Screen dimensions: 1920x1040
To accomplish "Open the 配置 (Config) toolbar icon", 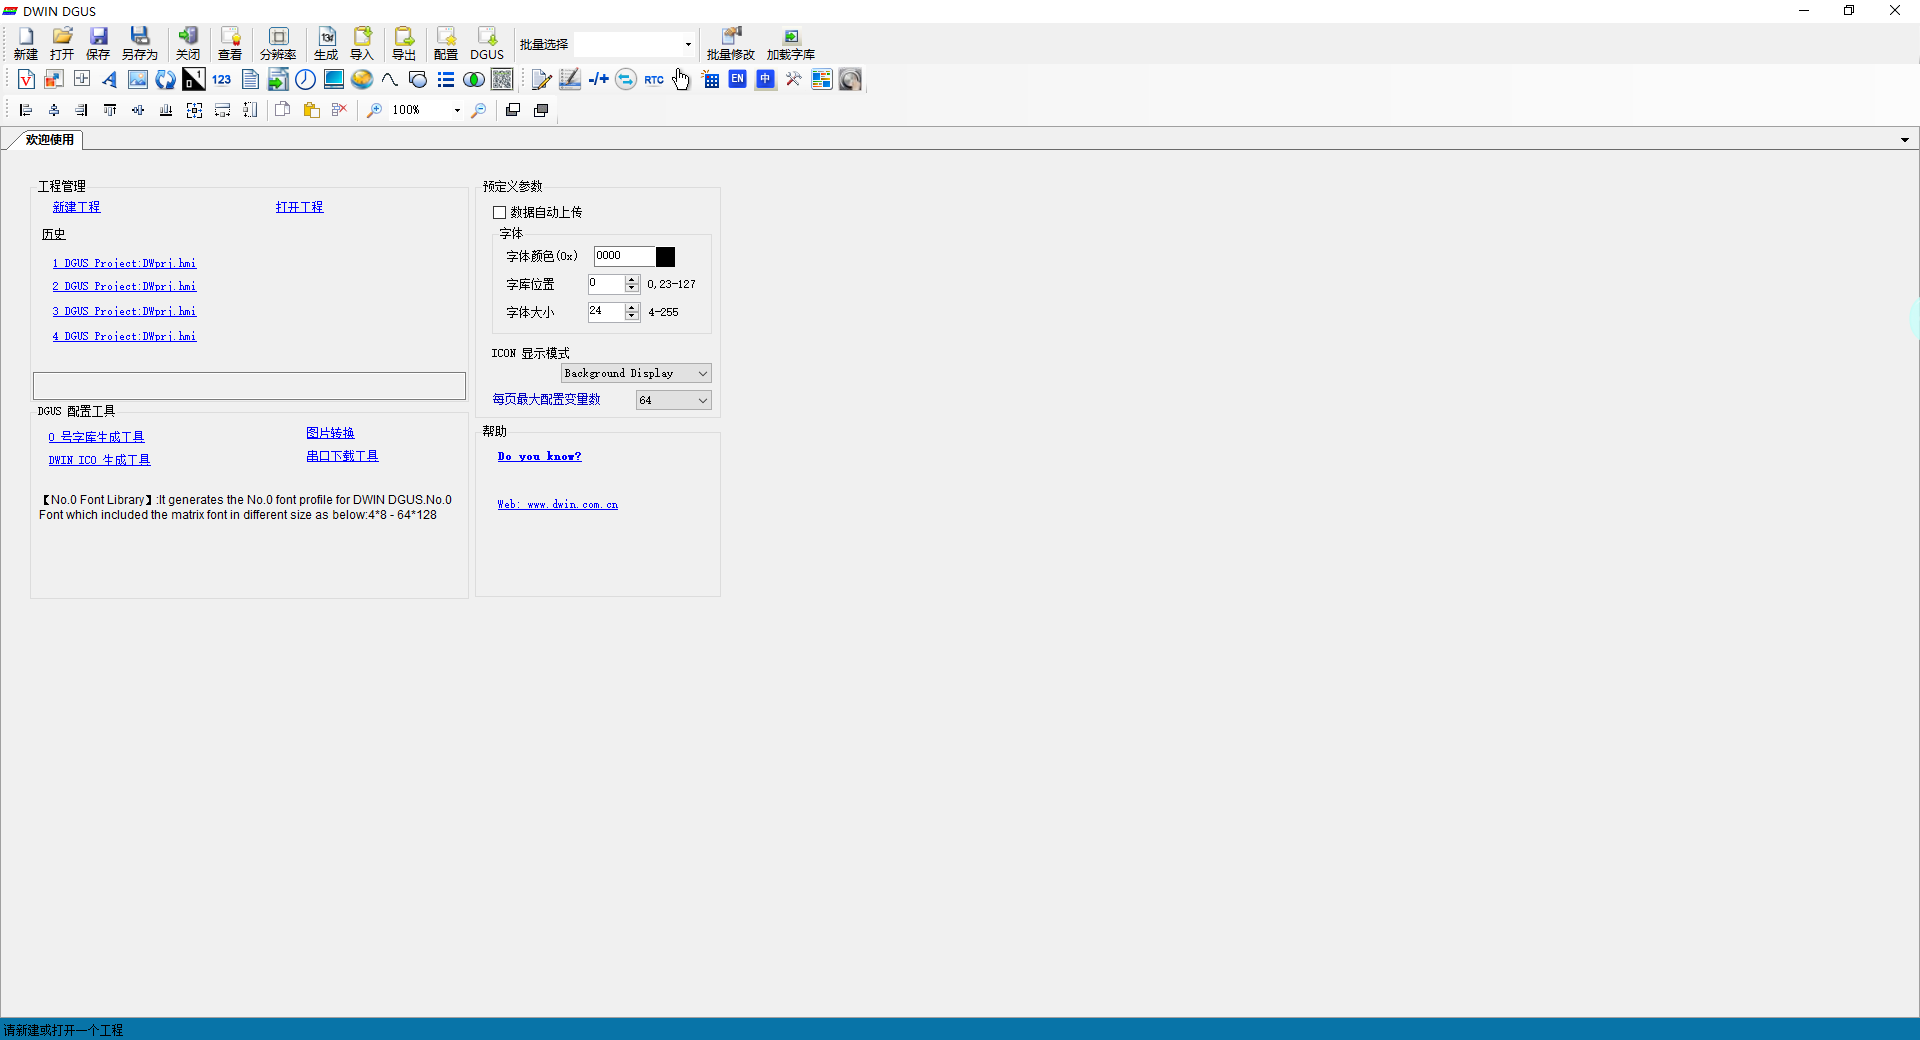I will point(446,44).
